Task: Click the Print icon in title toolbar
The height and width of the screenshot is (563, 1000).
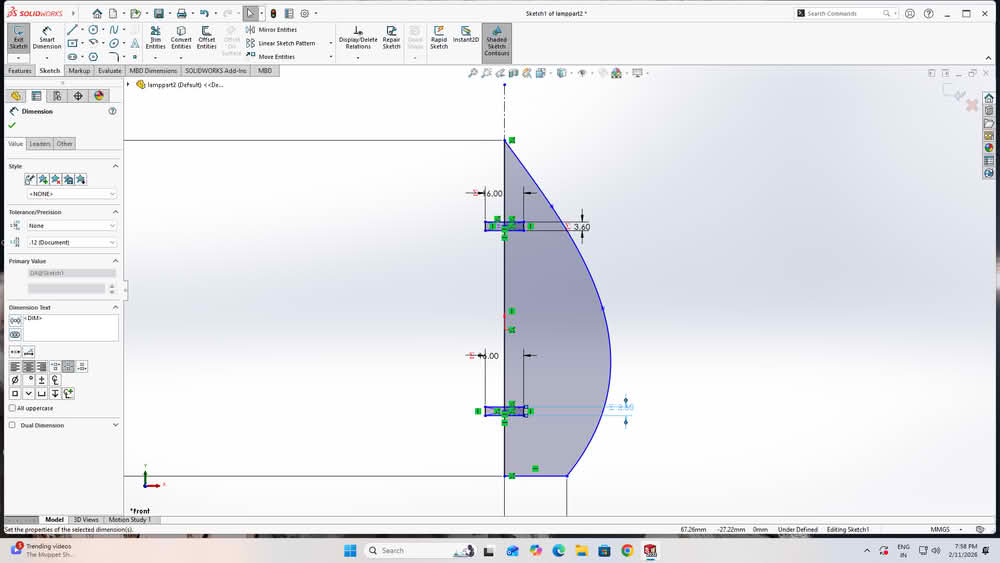Action: (x=182, y=13)
